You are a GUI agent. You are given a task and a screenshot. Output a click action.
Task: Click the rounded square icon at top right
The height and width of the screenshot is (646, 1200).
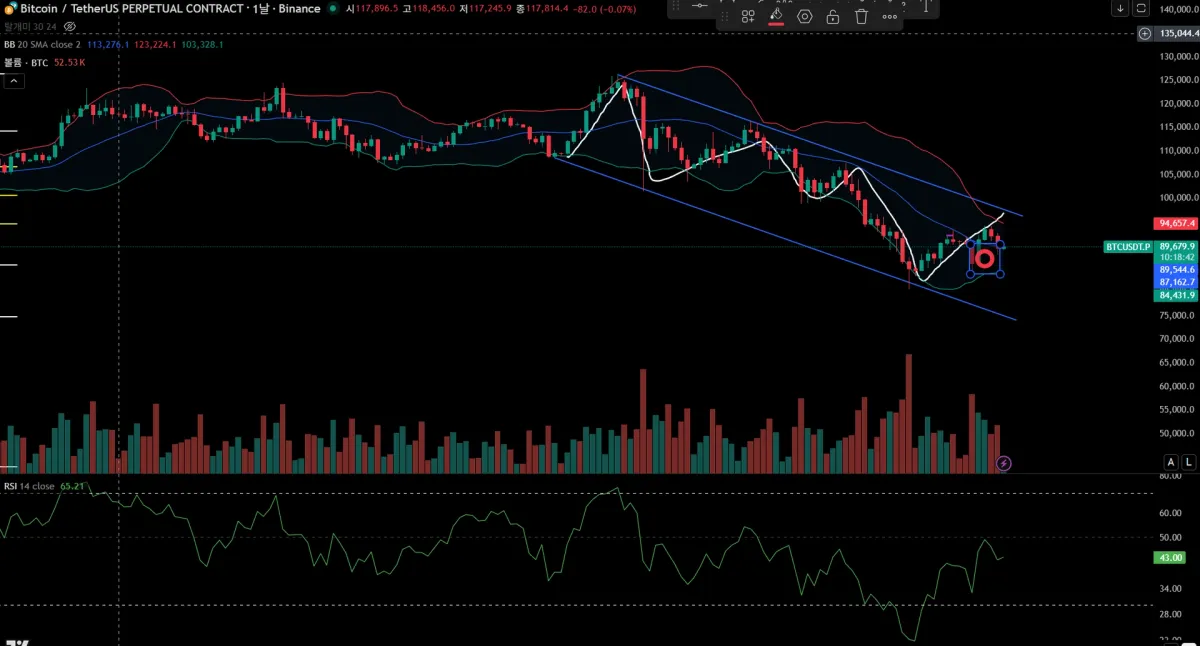click(x=1141, y=8)
